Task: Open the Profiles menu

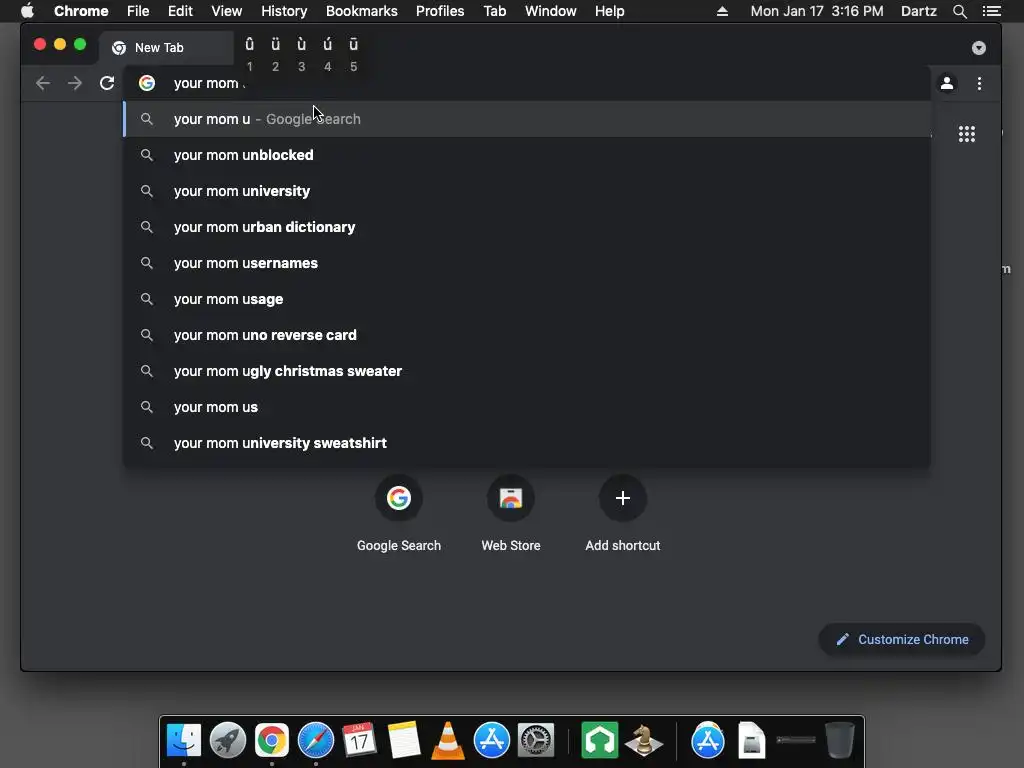Action: click(440, 11)
